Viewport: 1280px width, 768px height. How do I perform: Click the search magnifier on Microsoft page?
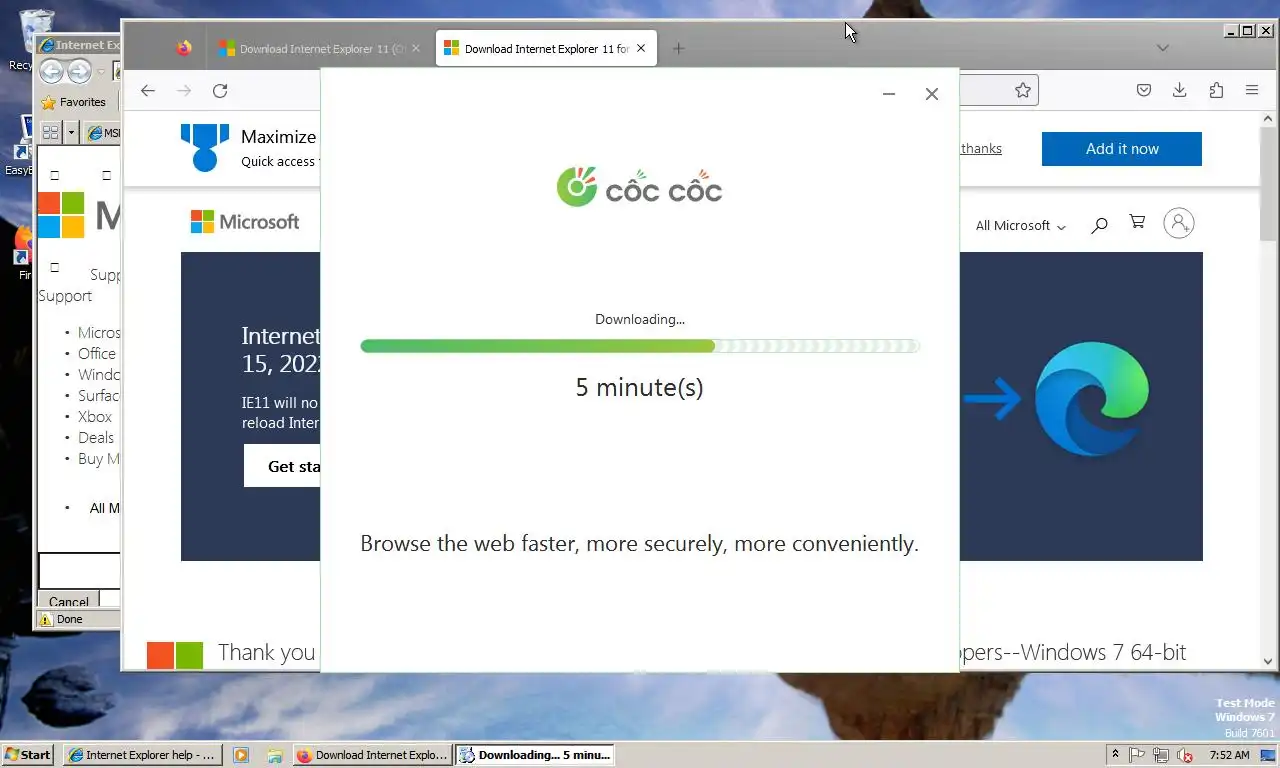click(x=1099, y=225)
